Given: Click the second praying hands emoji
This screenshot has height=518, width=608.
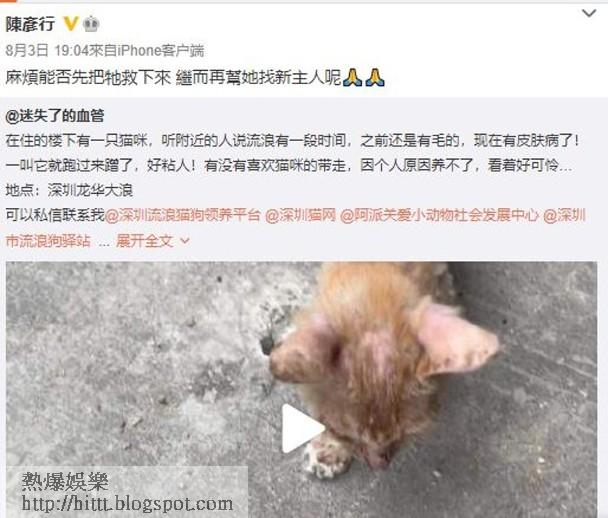Looking at the screenshot, I should pyautogui.click(x=375, y=77).
